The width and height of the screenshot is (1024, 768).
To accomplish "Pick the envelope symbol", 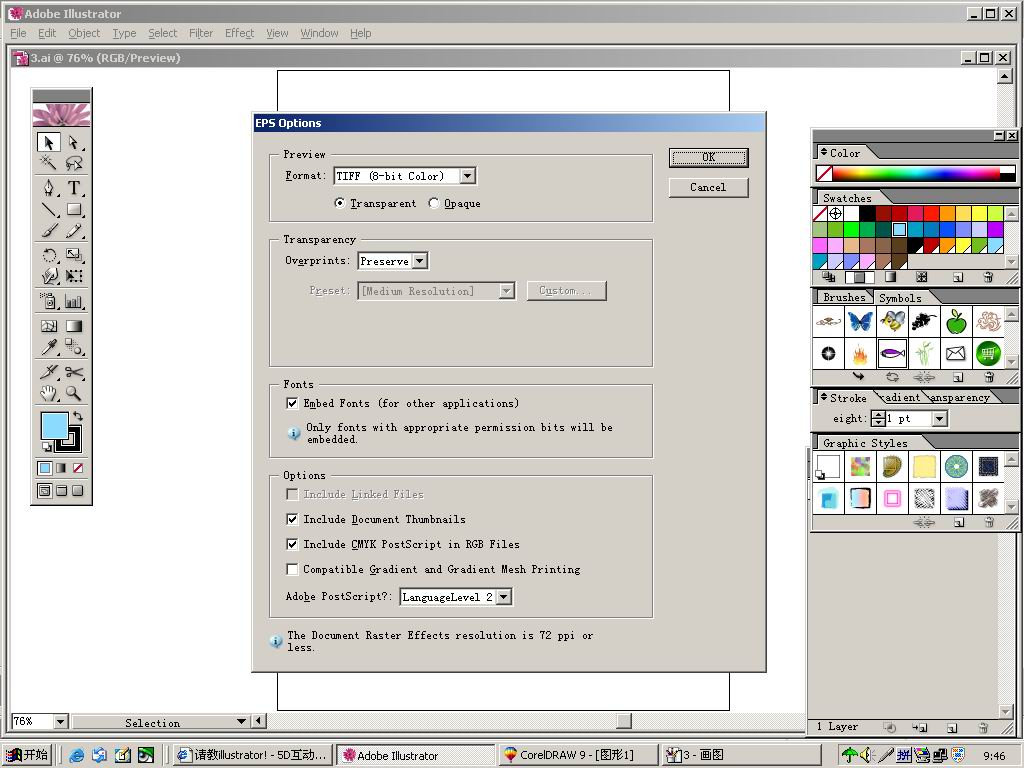I will (x=956, y=354).
